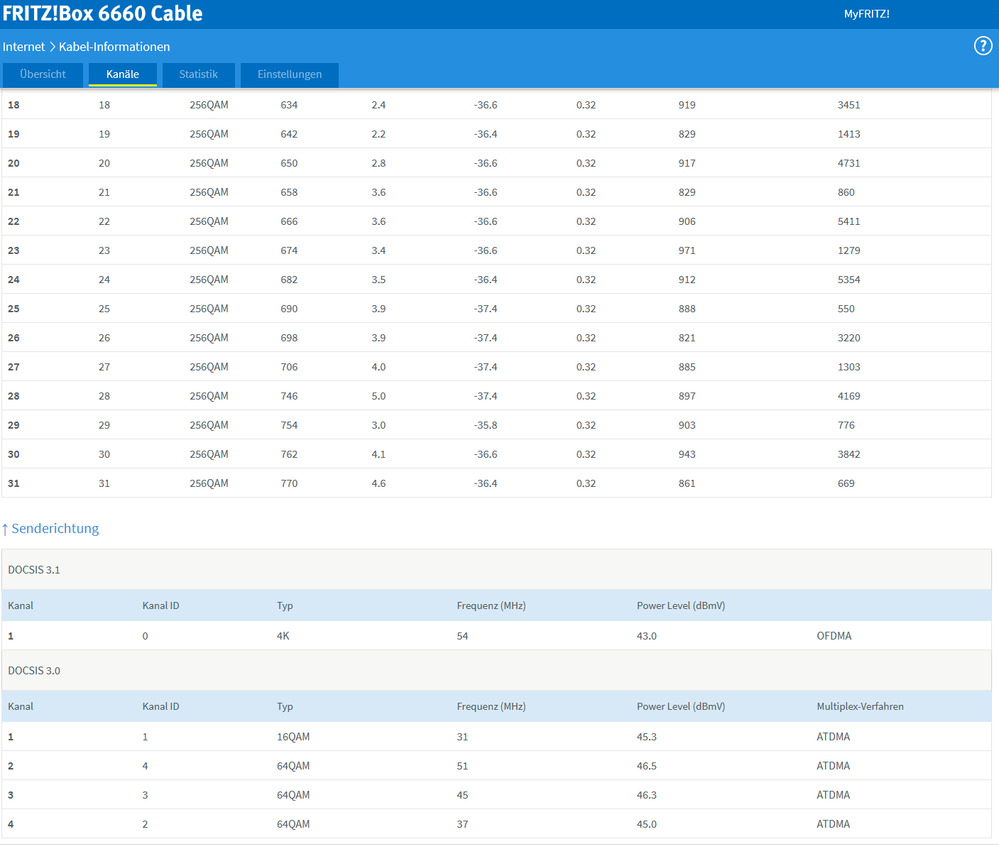Viewport: 999px width, 846px height.
Task: Click frequency 658 in channel 21 row
Action: [289, 192]
